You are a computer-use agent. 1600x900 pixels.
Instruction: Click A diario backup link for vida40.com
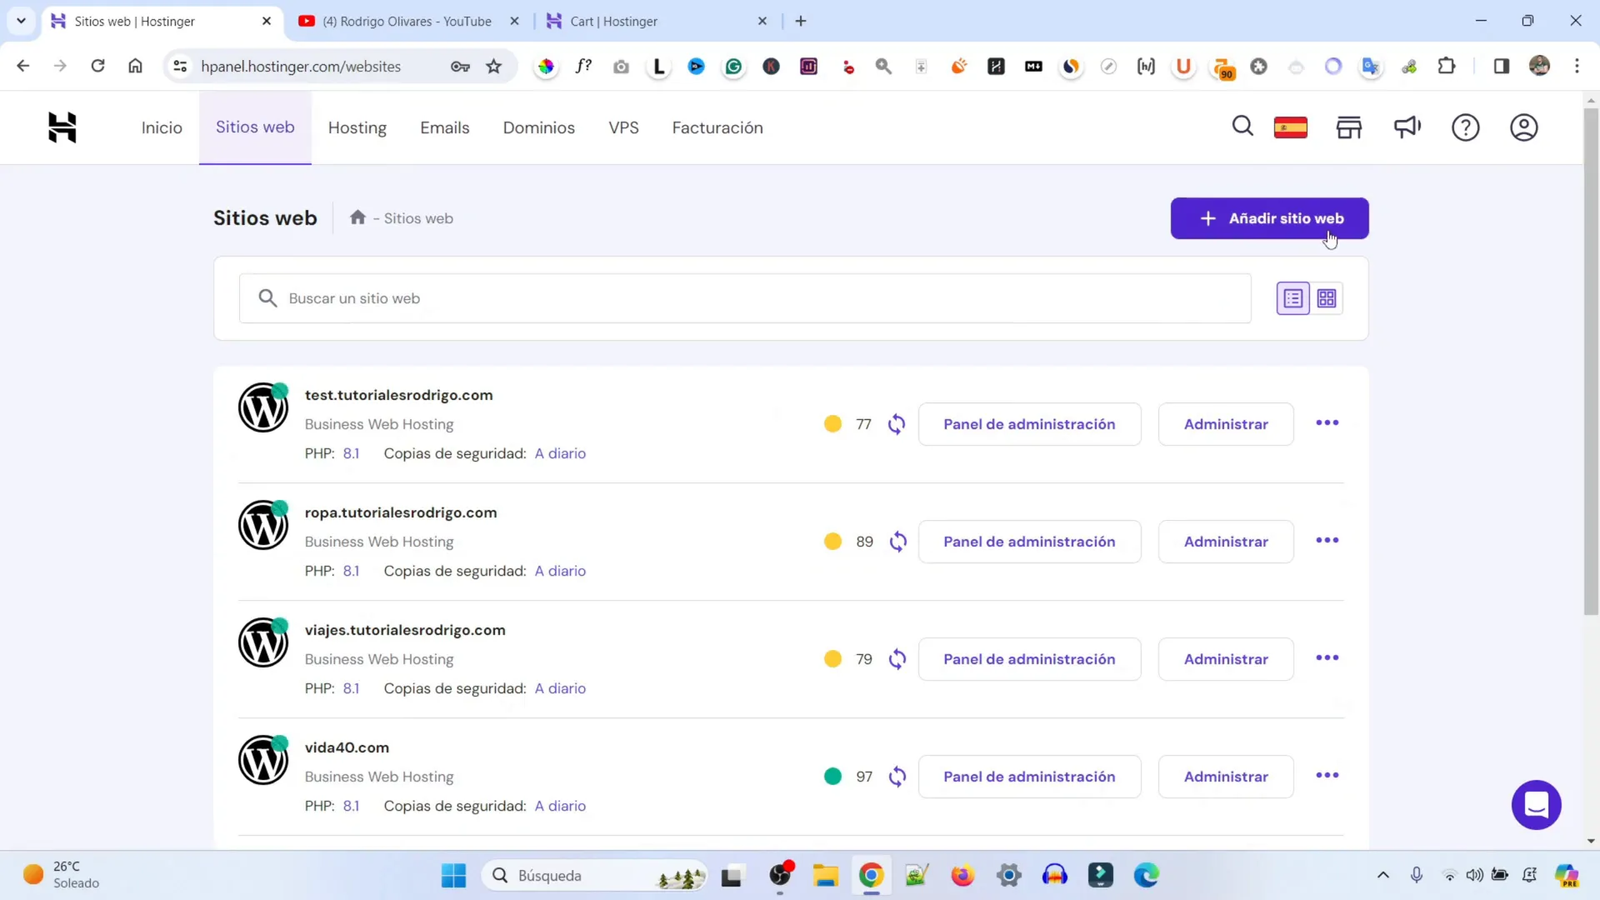point(560,806)
